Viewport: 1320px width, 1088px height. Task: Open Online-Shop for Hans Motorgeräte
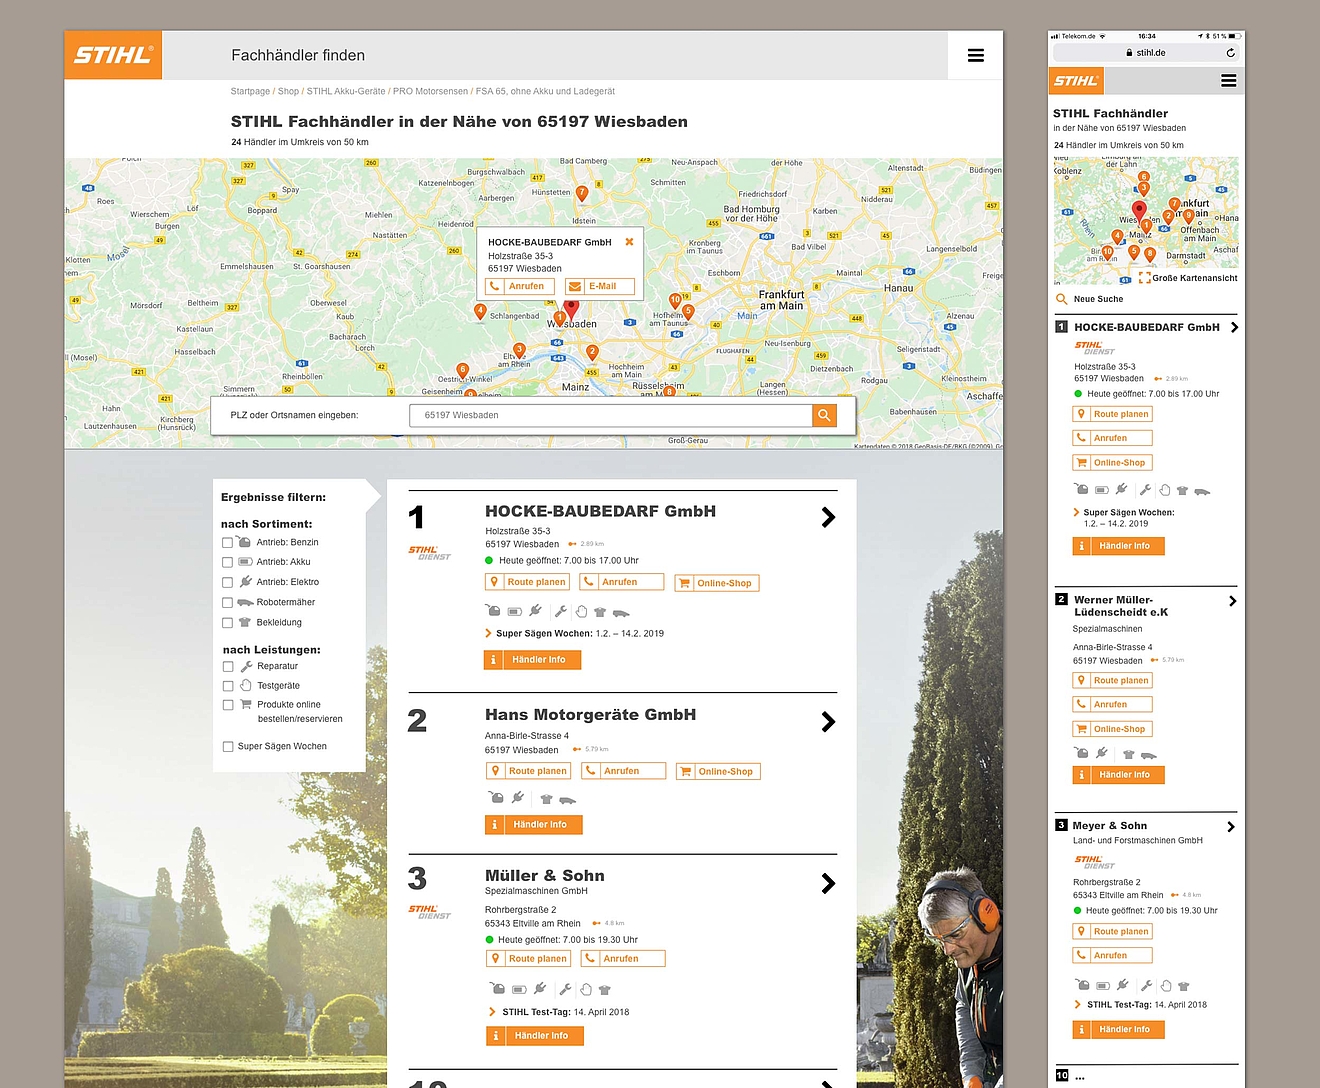(x=718, y=771)
